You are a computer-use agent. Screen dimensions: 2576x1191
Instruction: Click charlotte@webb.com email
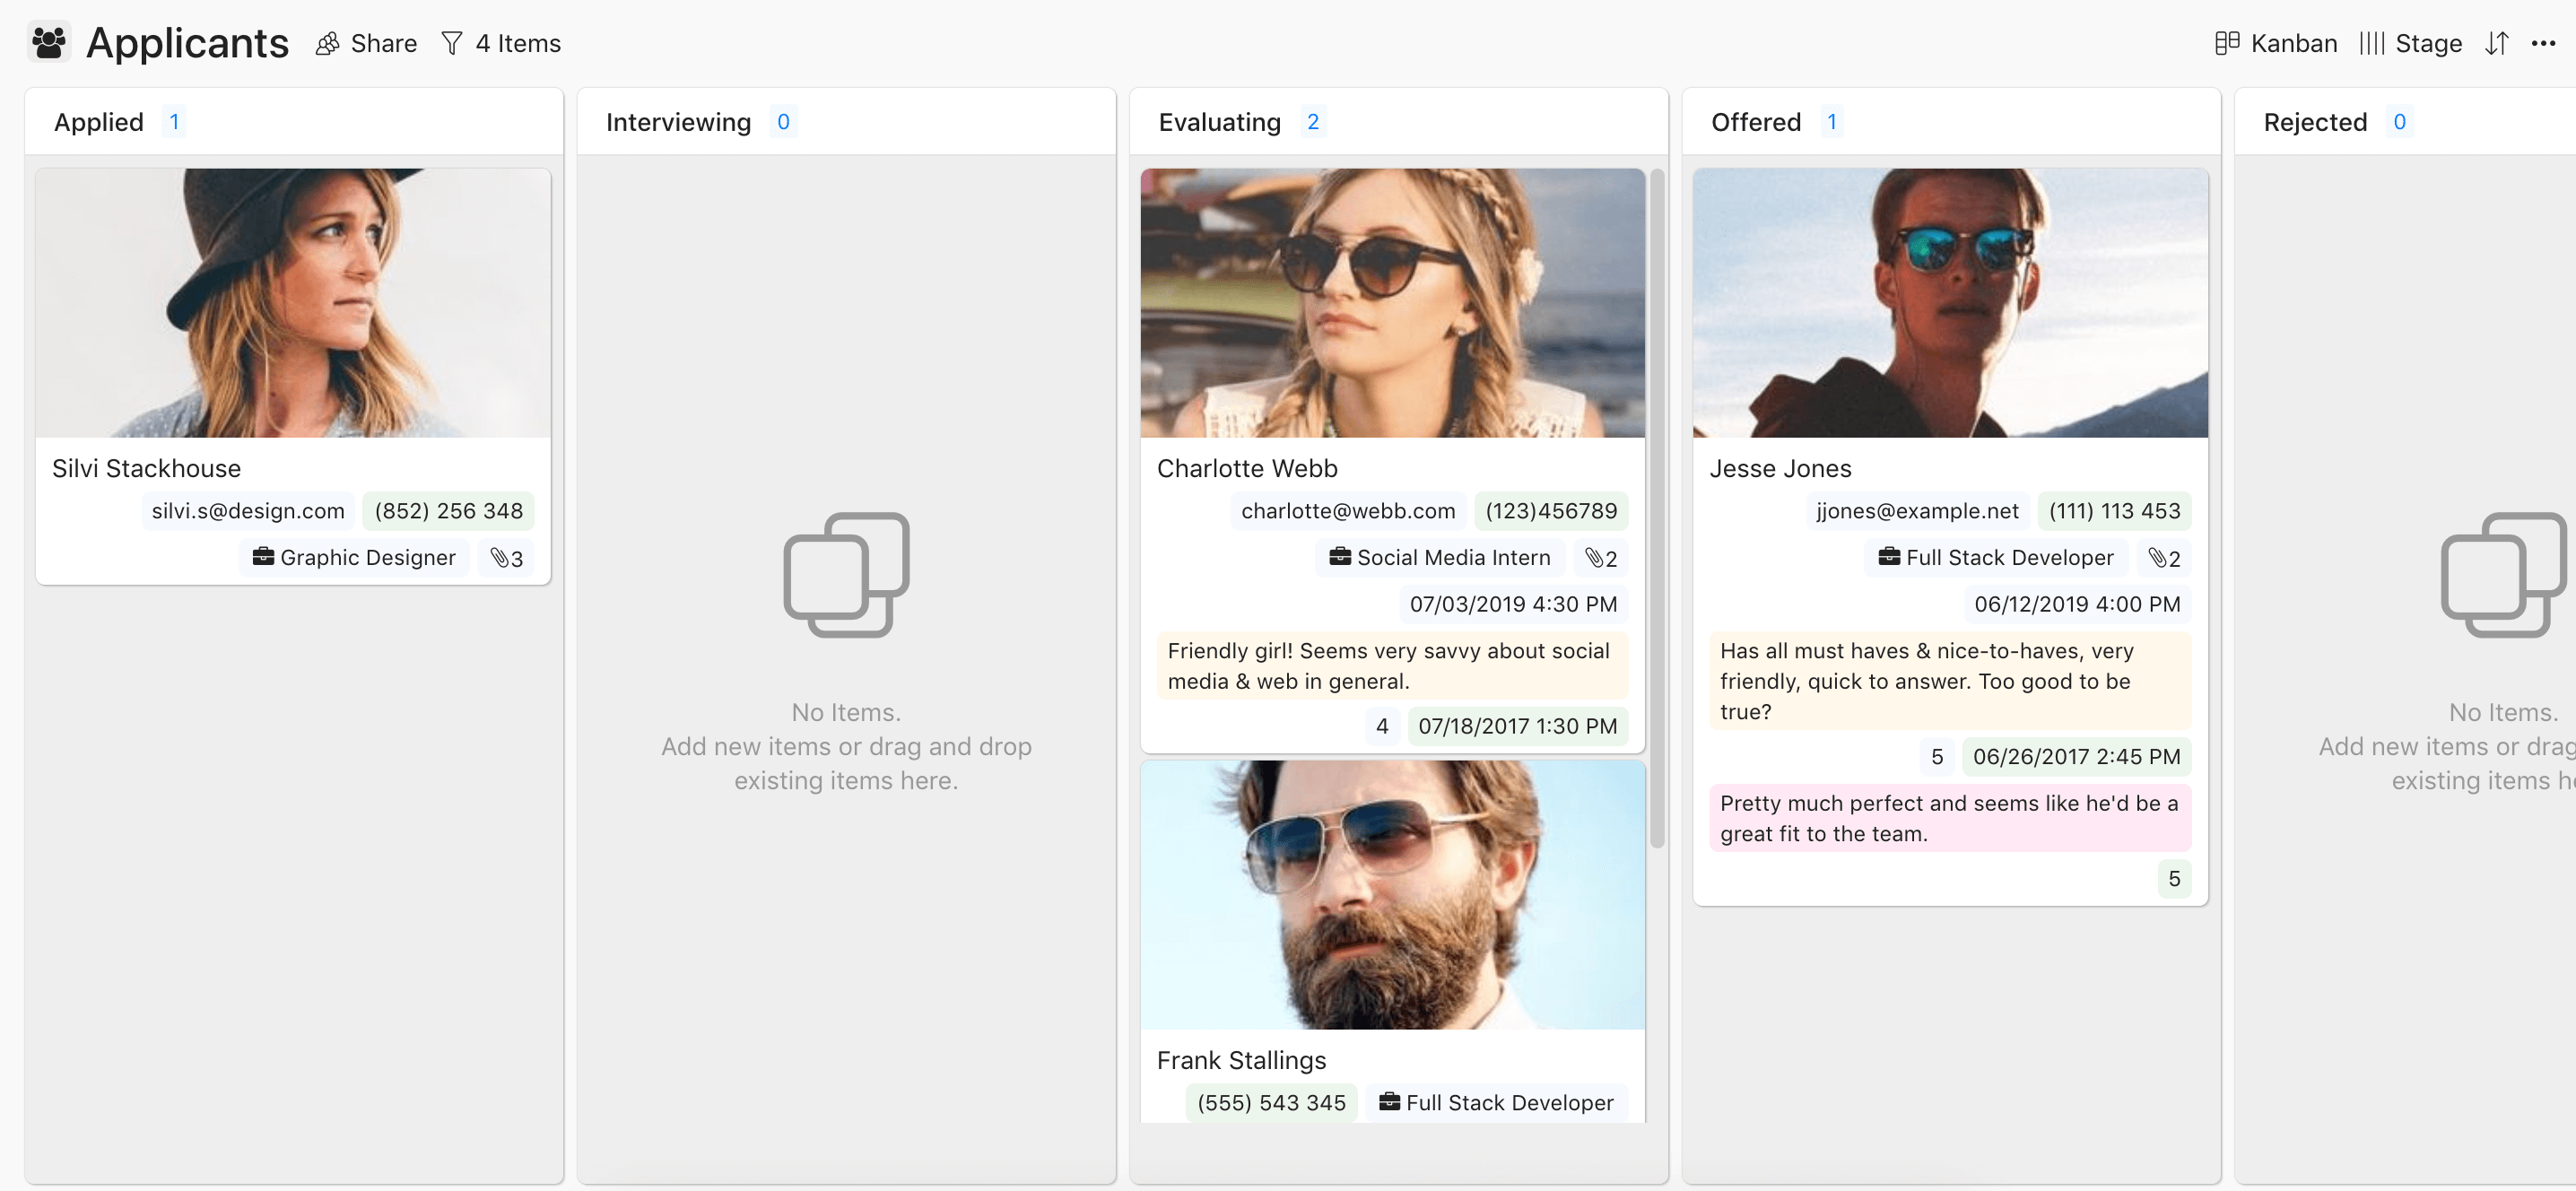click(x=1348, y=511)
